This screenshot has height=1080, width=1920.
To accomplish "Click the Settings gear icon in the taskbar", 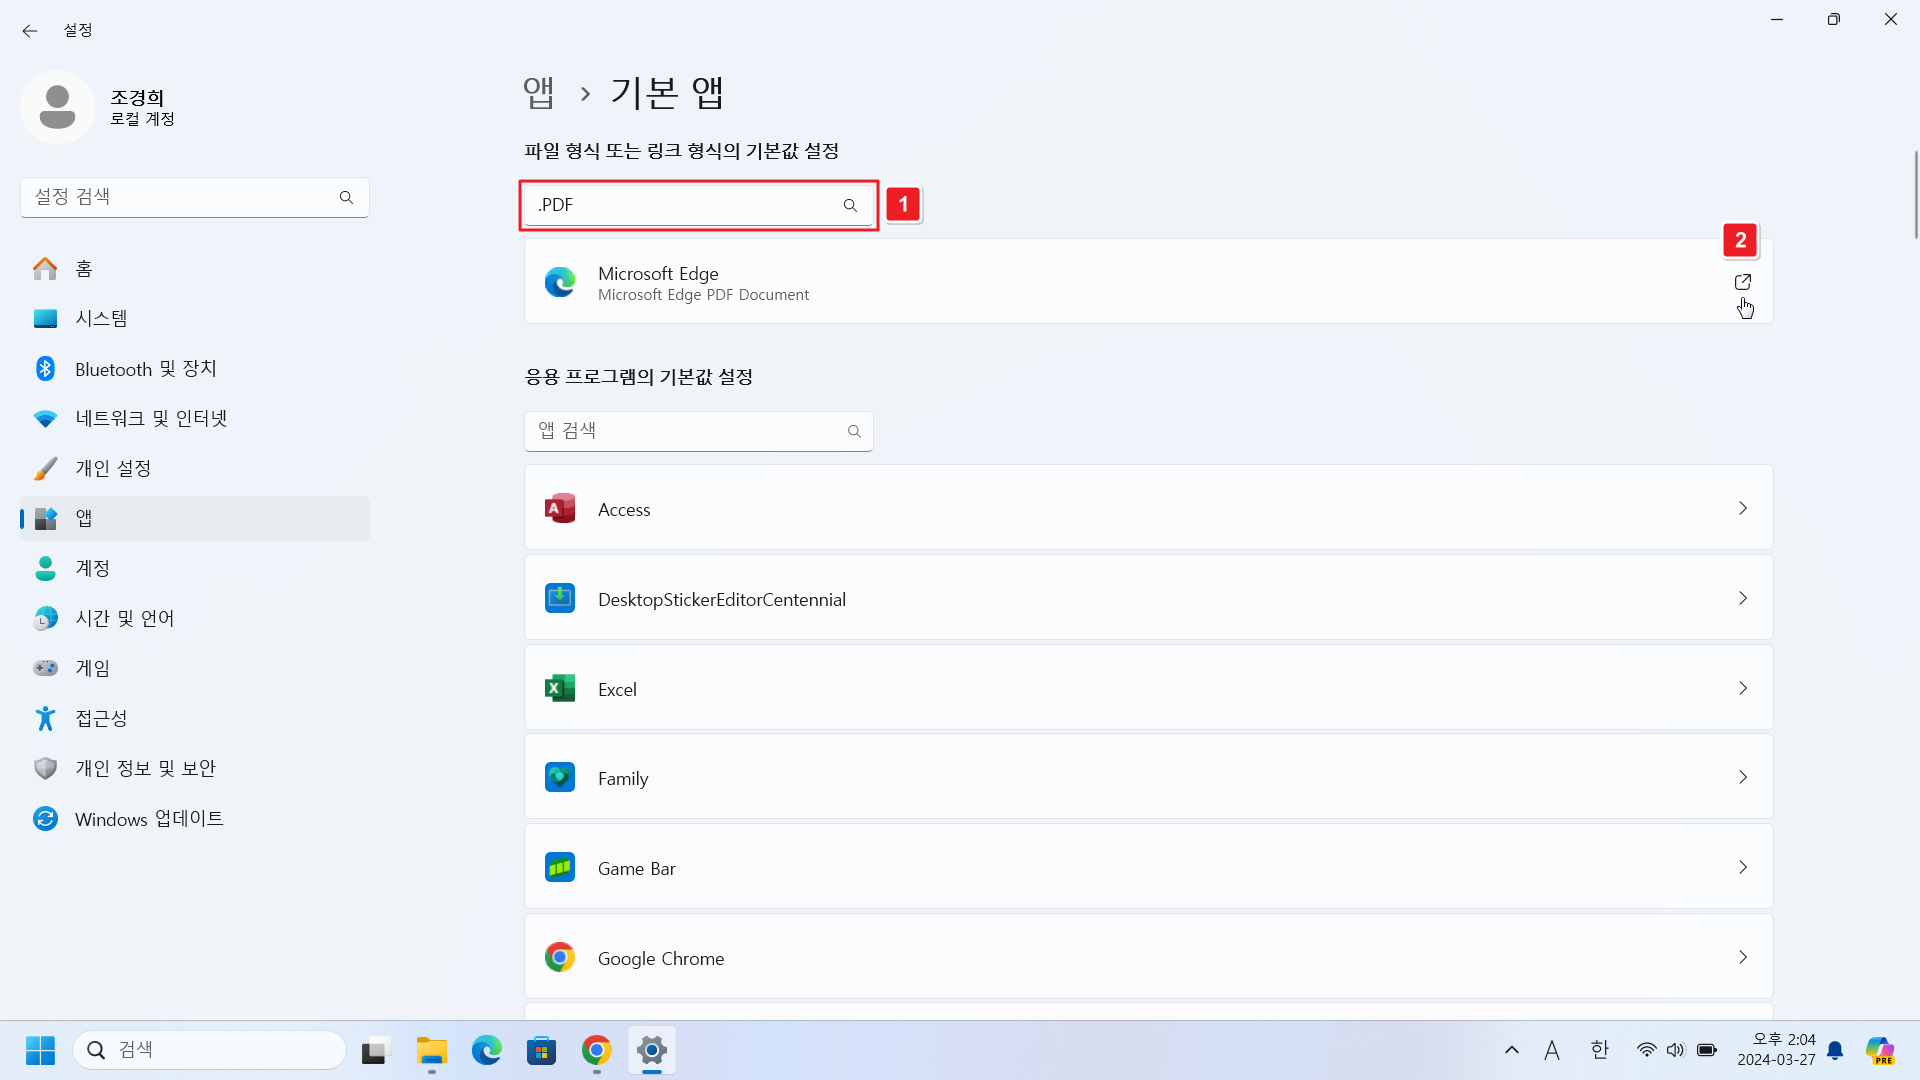I will point(652,1050).
